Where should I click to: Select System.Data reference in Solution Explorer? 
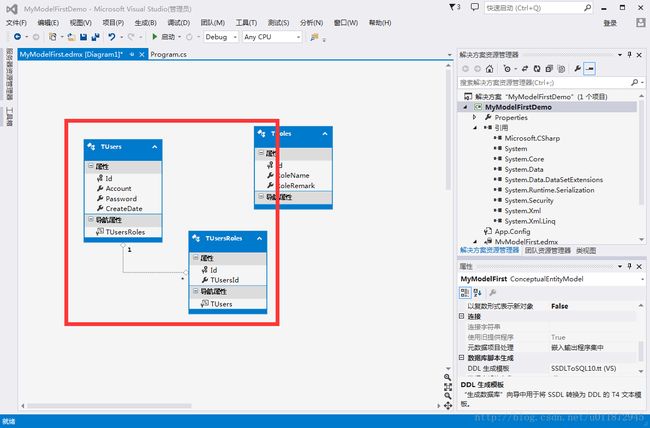[524, 169]
